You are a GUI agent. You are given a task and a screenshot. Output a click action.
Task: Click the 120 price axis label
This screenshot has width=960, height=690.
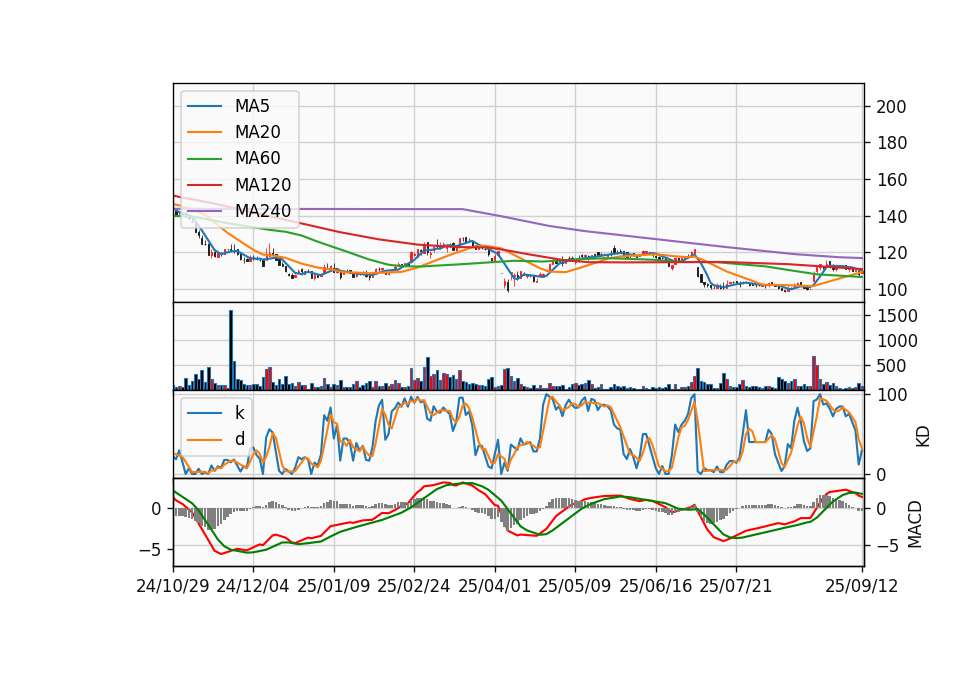[891, 253]
